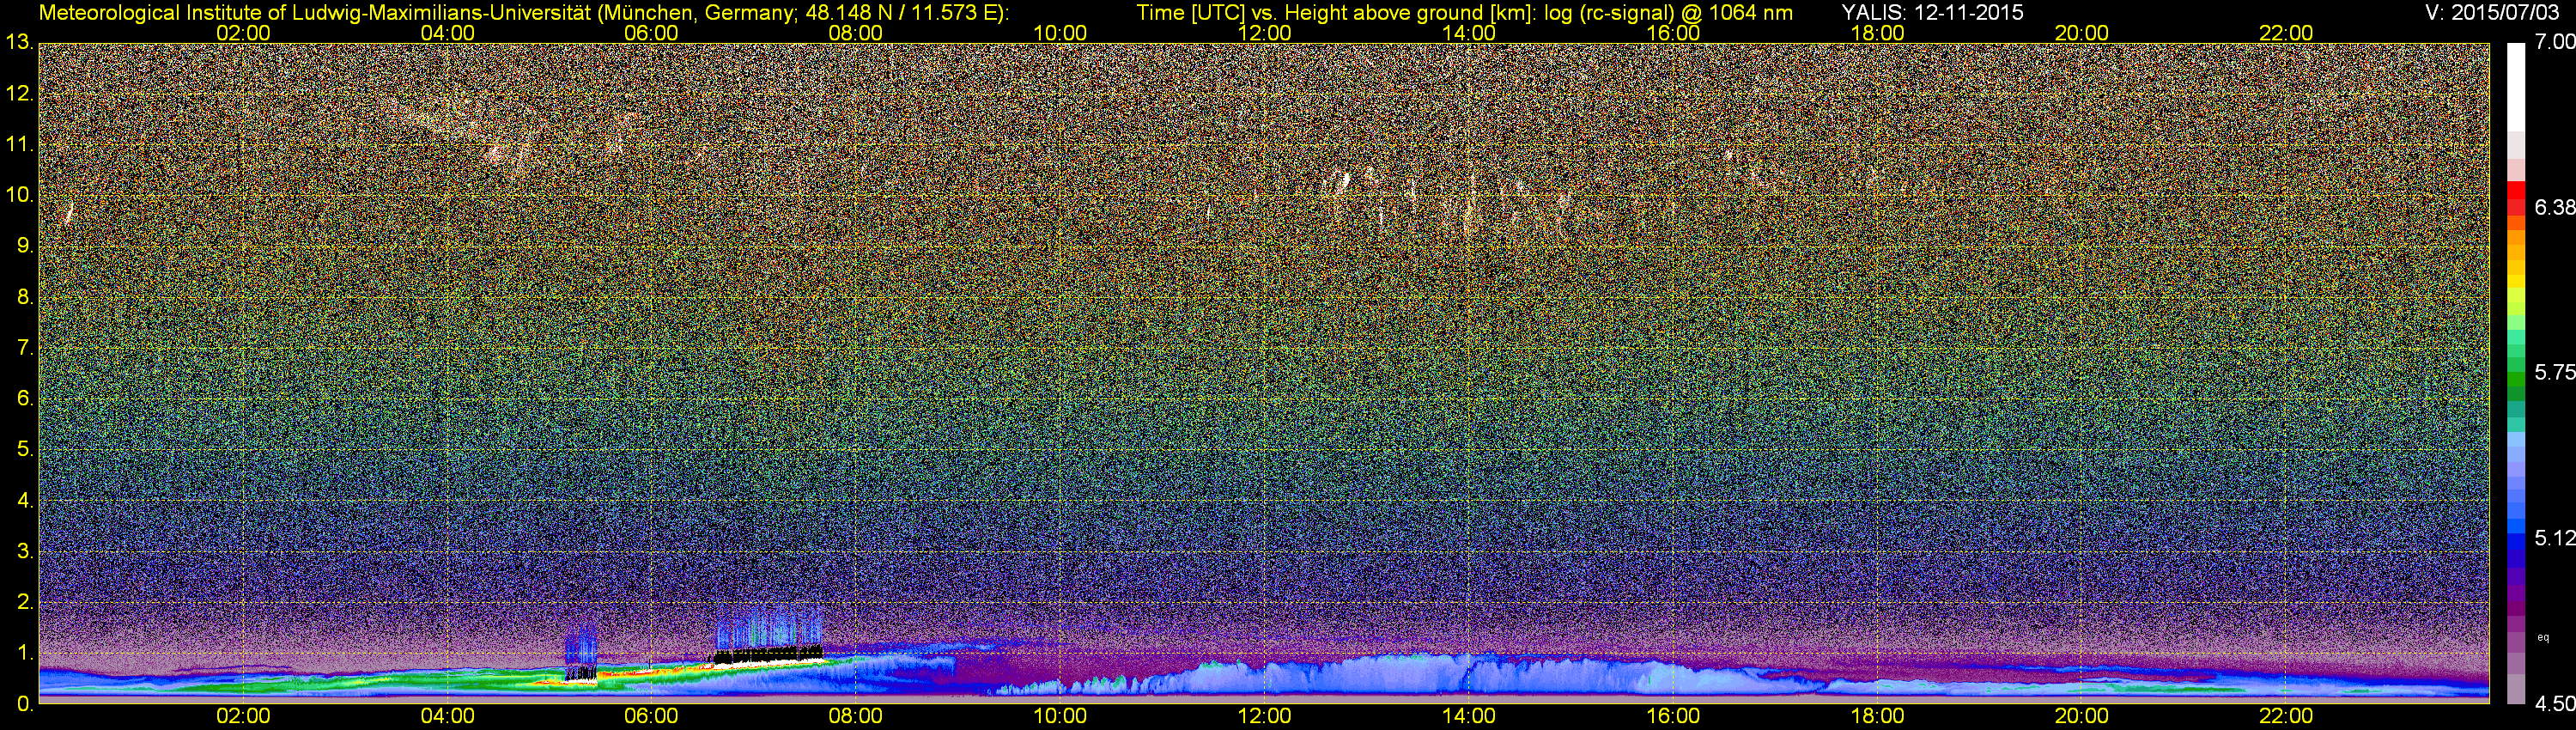
Task: Click the 5.75 value on the color scale
Action: pos(2555,372)
